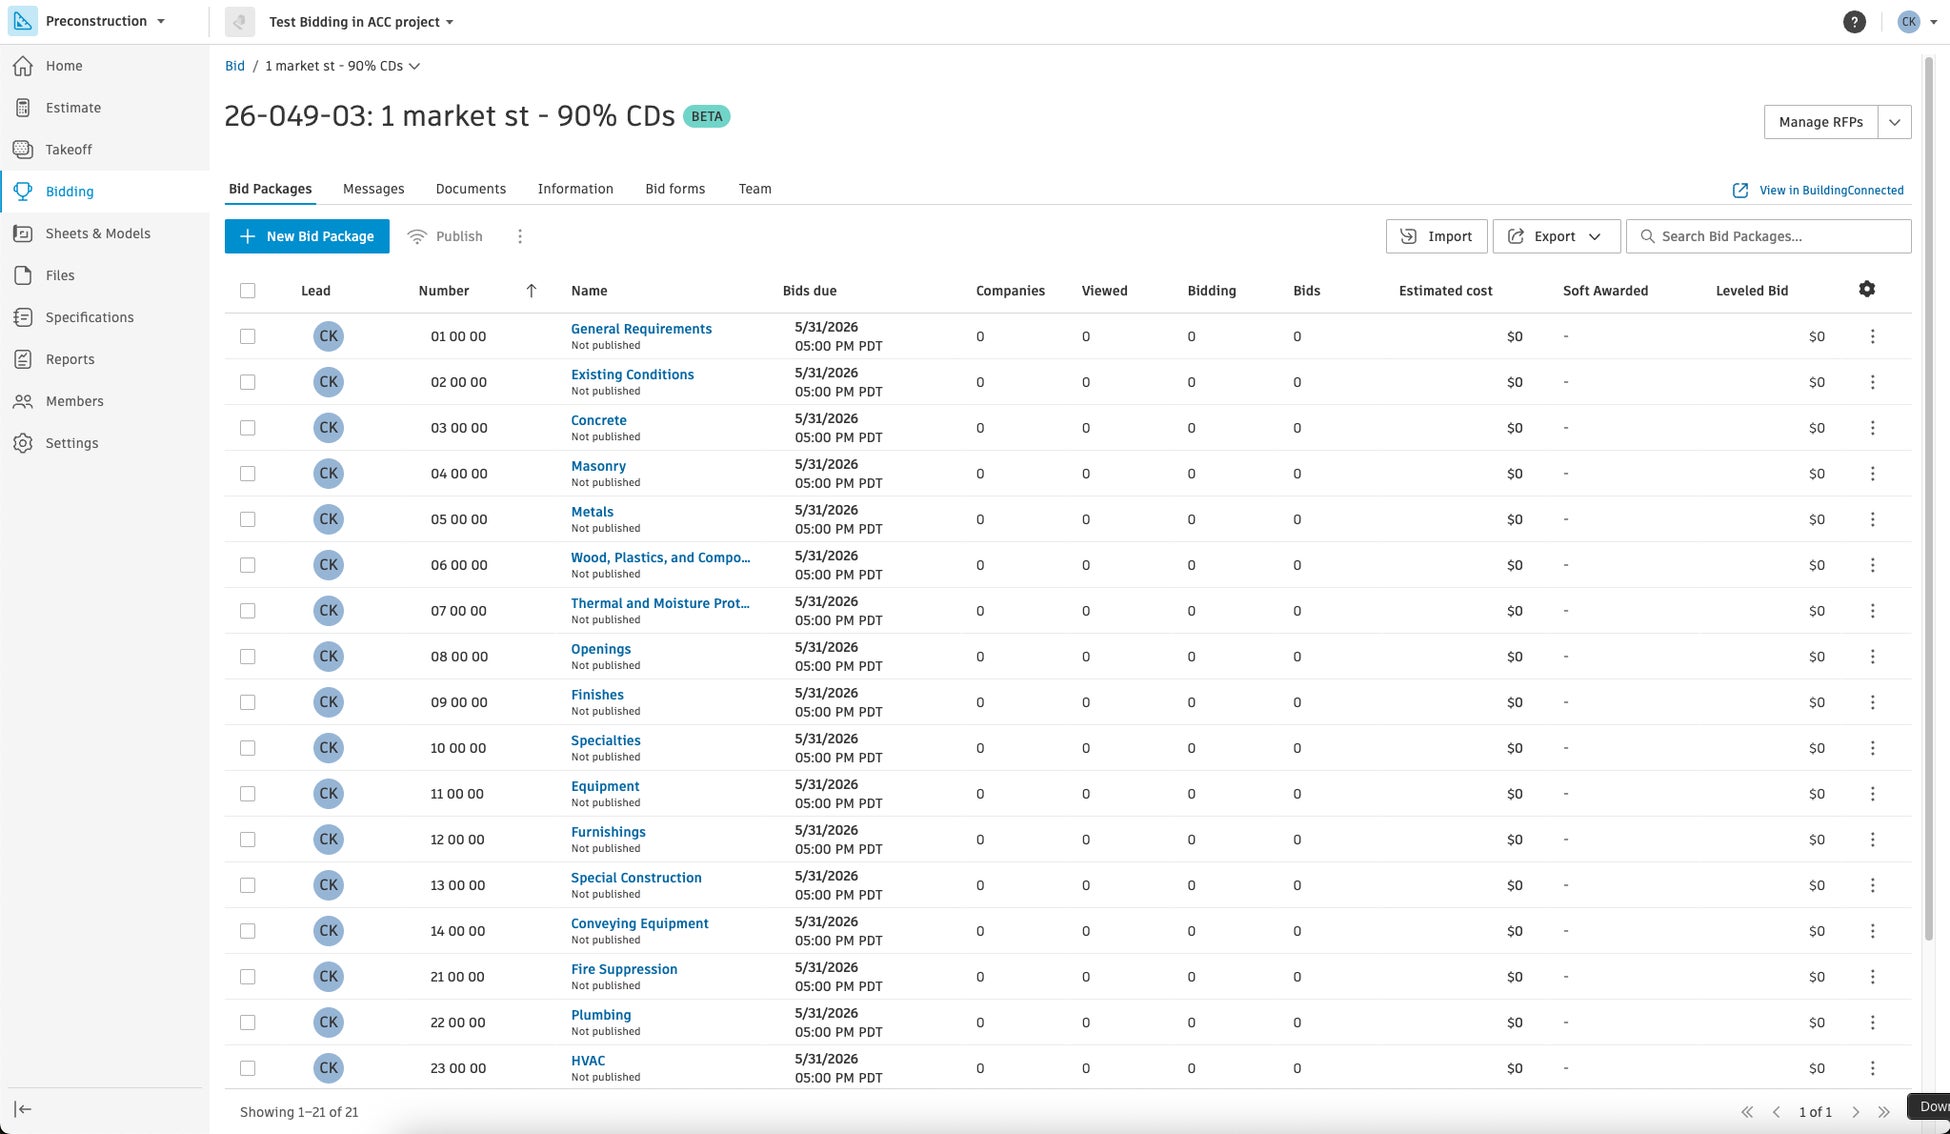Click the table settings gear icon
The width and height of the screenshot is (1950, 1134).
1866,289
